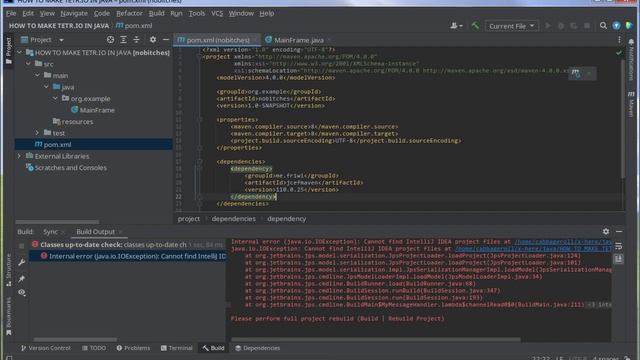
Task: Minimize the Build tool window
Action: tap(619, 231)
